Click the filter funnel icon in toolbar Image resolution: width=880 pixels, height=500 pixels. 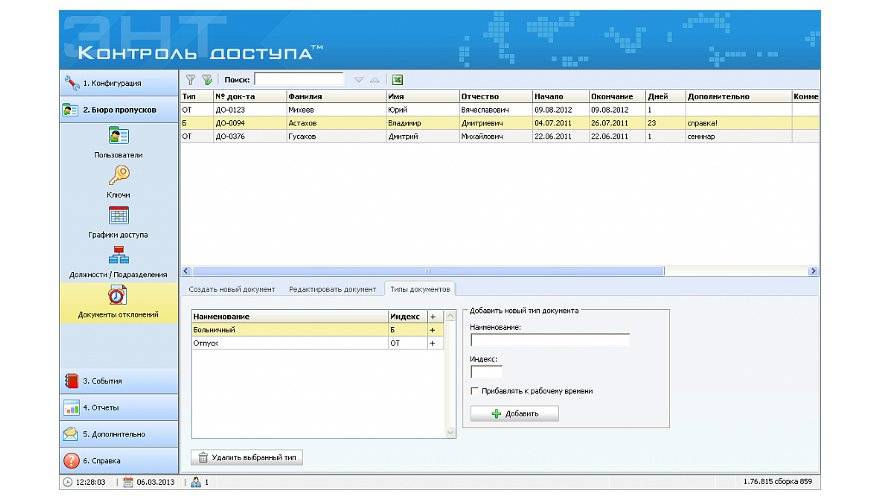pyautogui.click(x=190, y=80)
